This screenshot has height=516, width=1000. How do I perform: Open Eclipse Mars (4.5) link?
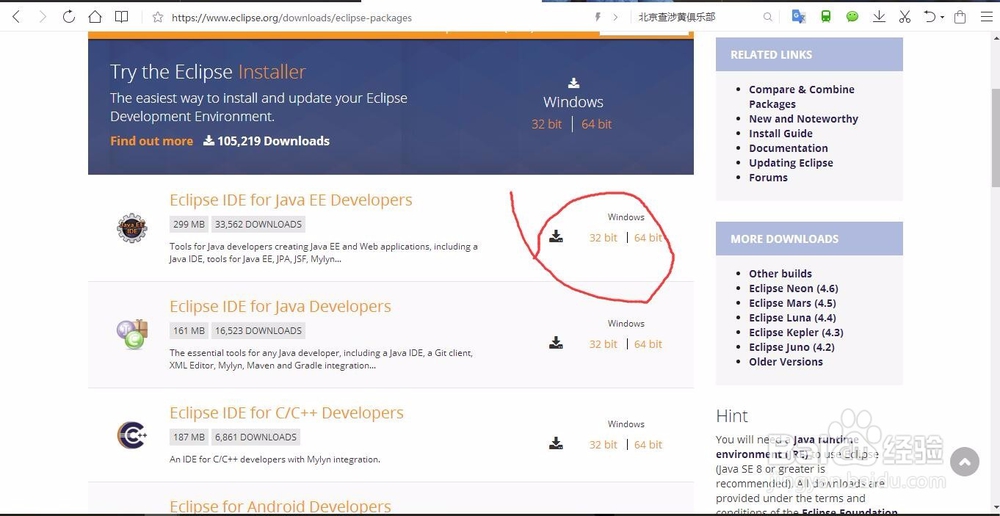792,303
